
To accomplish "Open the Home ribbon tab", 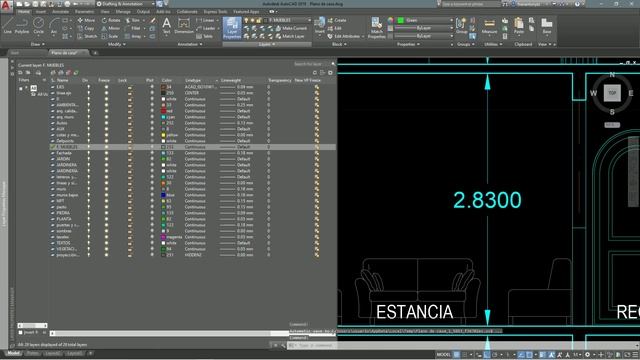I will click(24, 12).
